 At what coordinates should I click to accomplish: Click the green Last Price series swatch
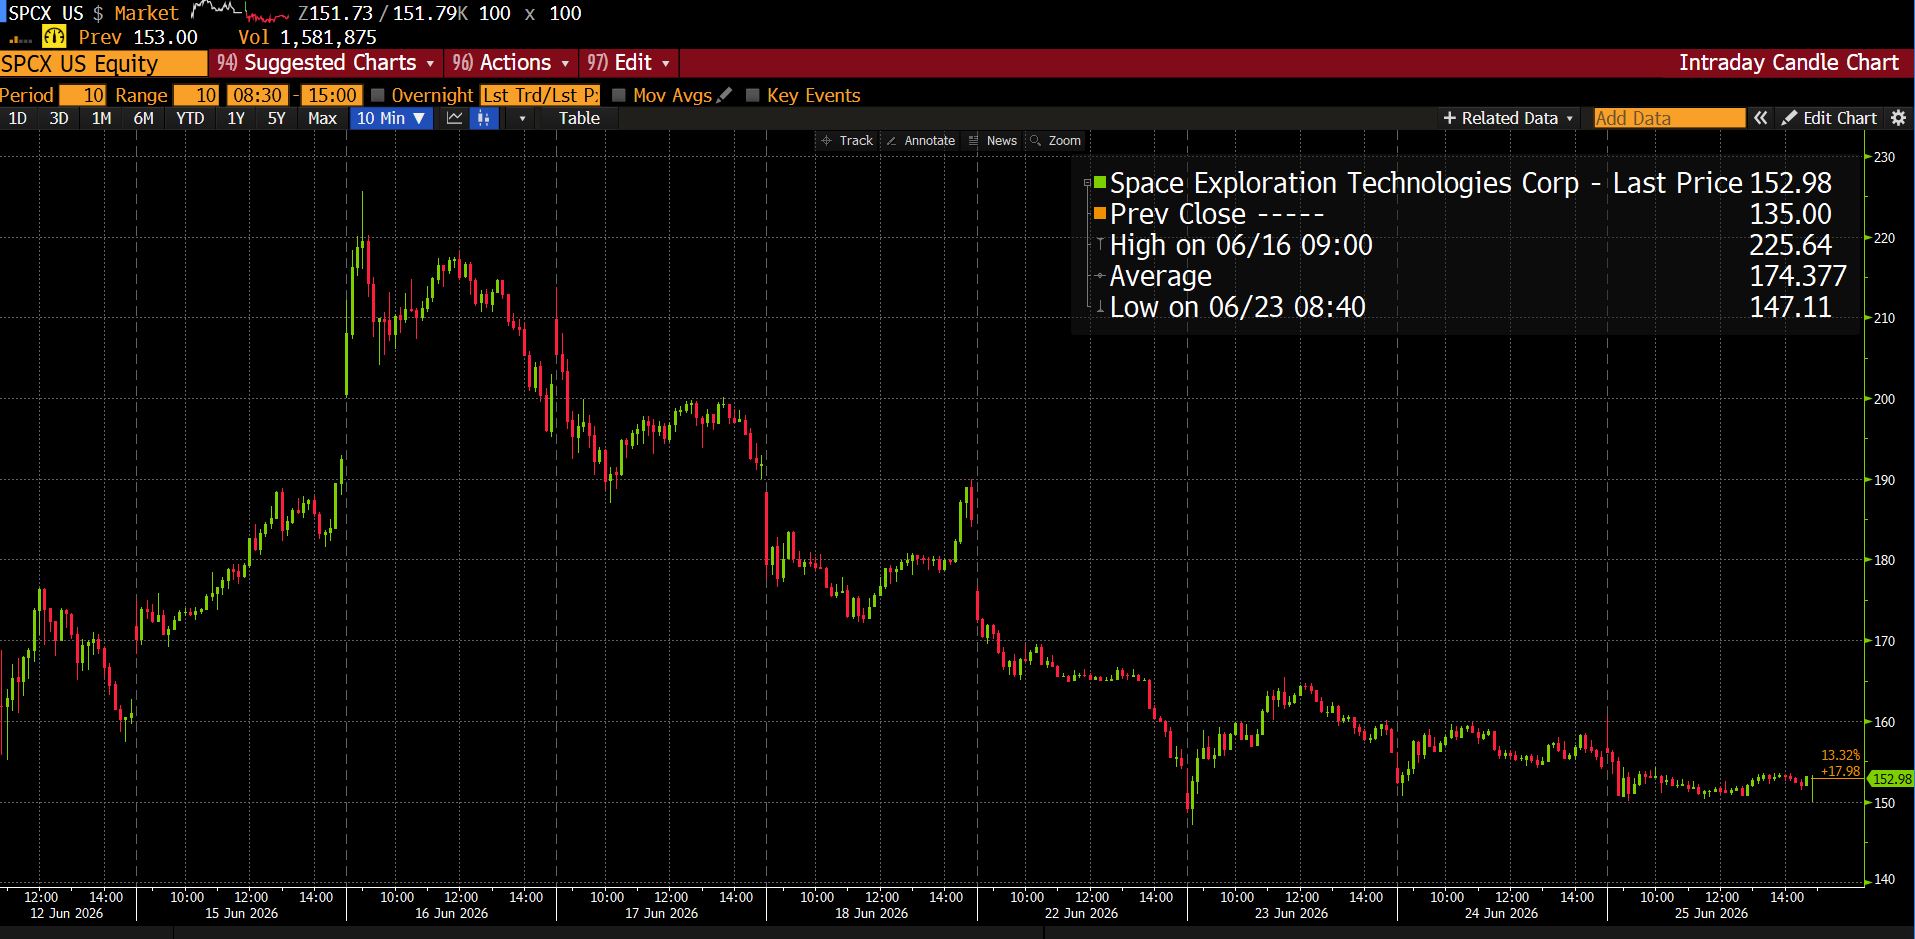tap(1100, 183)
